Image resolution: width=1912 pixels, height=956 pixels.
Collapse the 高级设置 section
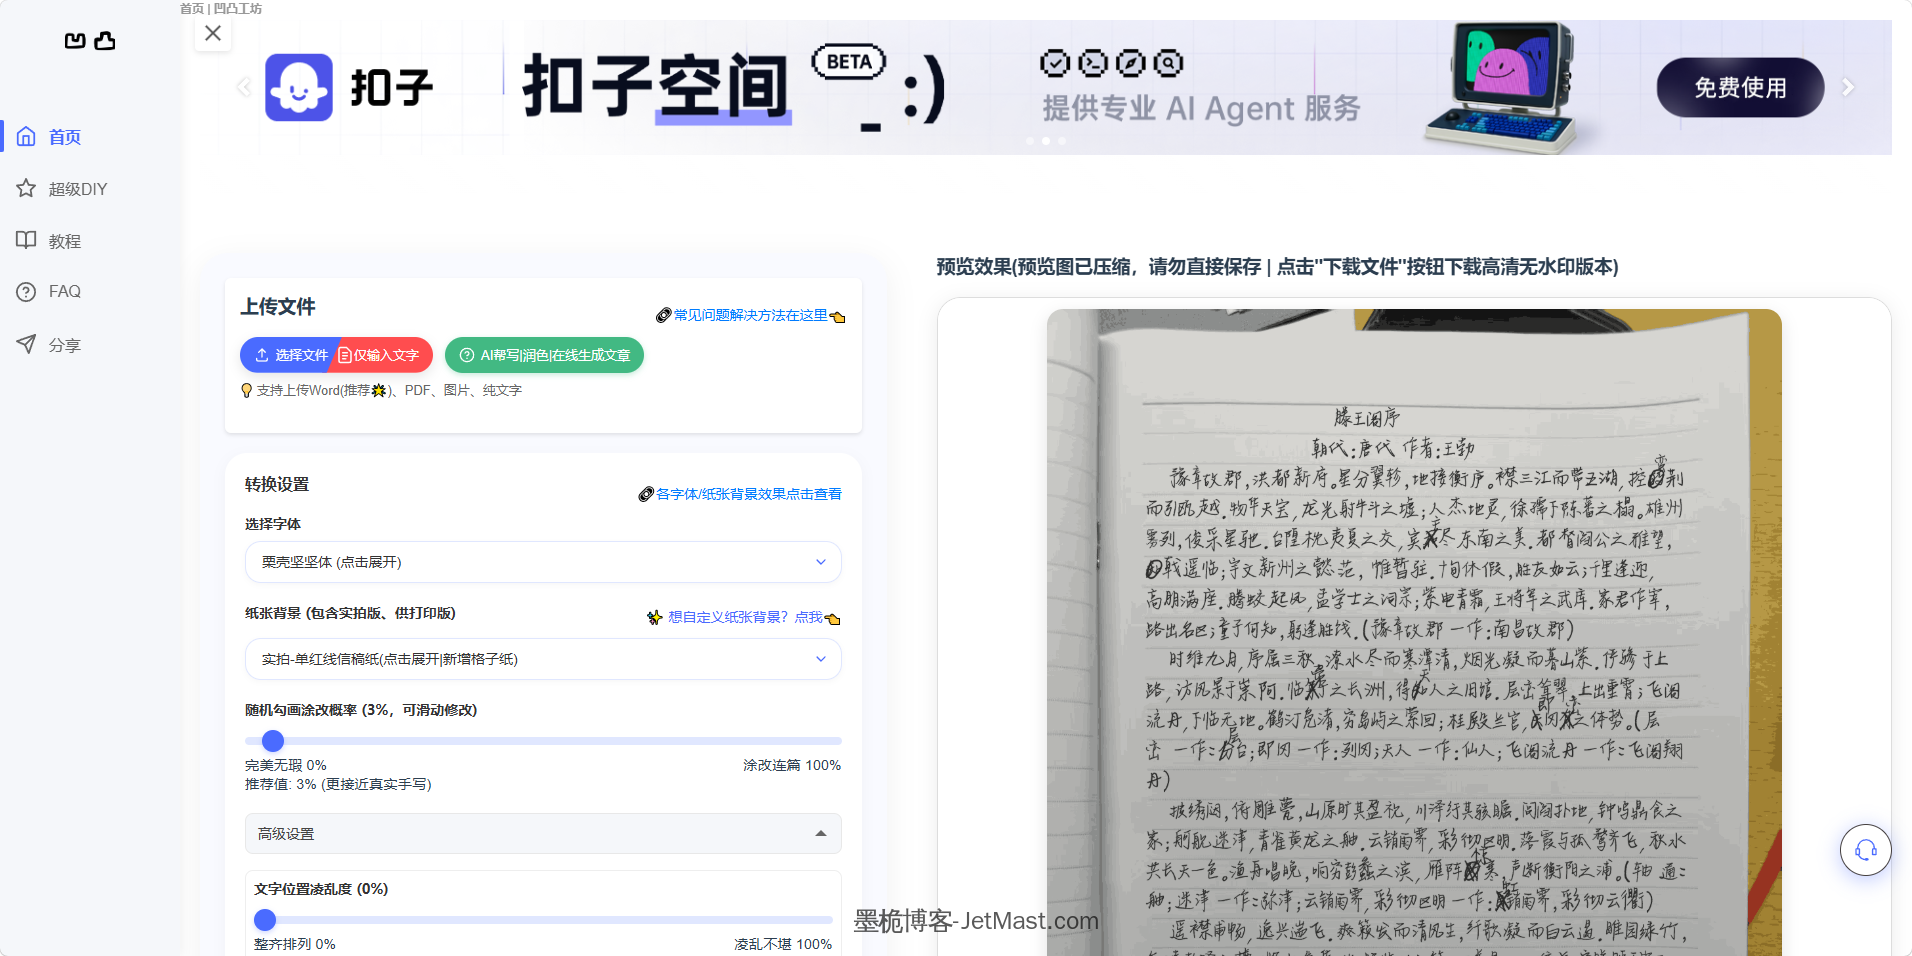[543, 834]
